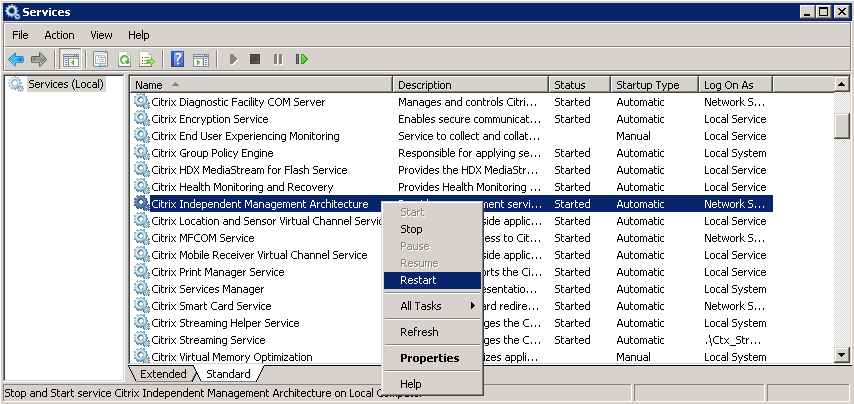854x404 pixels.
Task: Click the Refresh toolbar icon
Action: (125, 59)
